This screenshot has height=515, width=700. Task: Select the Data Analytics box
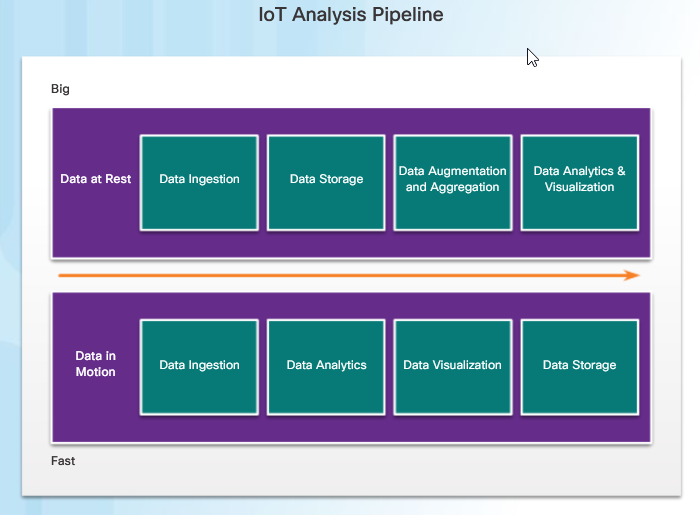tap(326, 367)
